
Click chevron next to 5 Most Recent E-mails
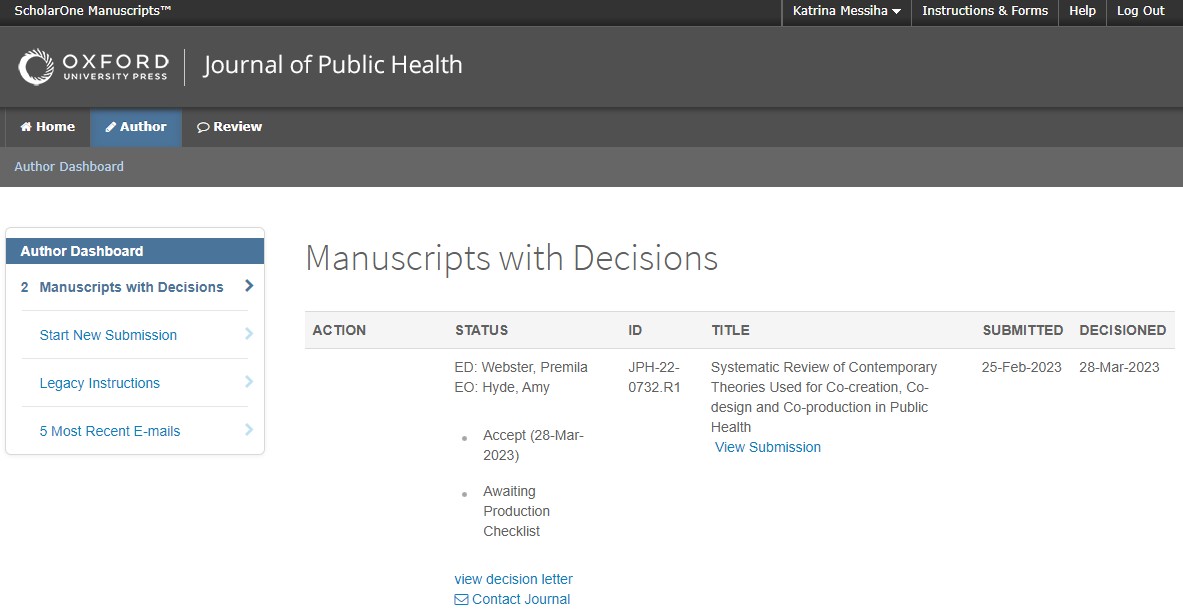[249, 430]
